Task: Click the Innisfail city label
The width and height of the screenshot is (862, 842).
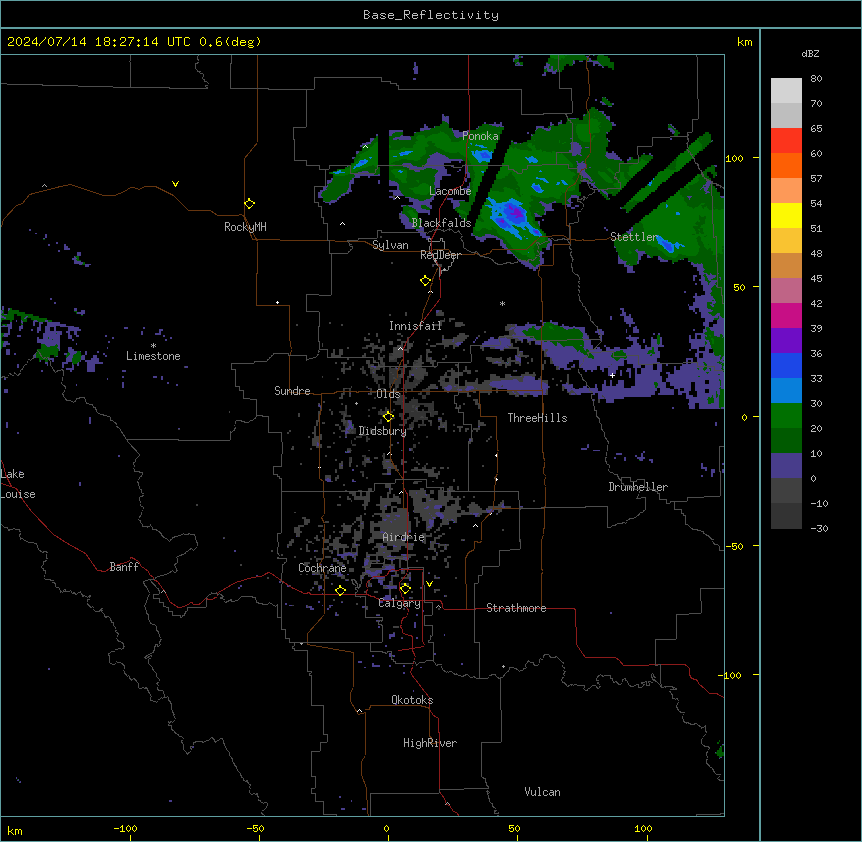Action: [415, 326]
